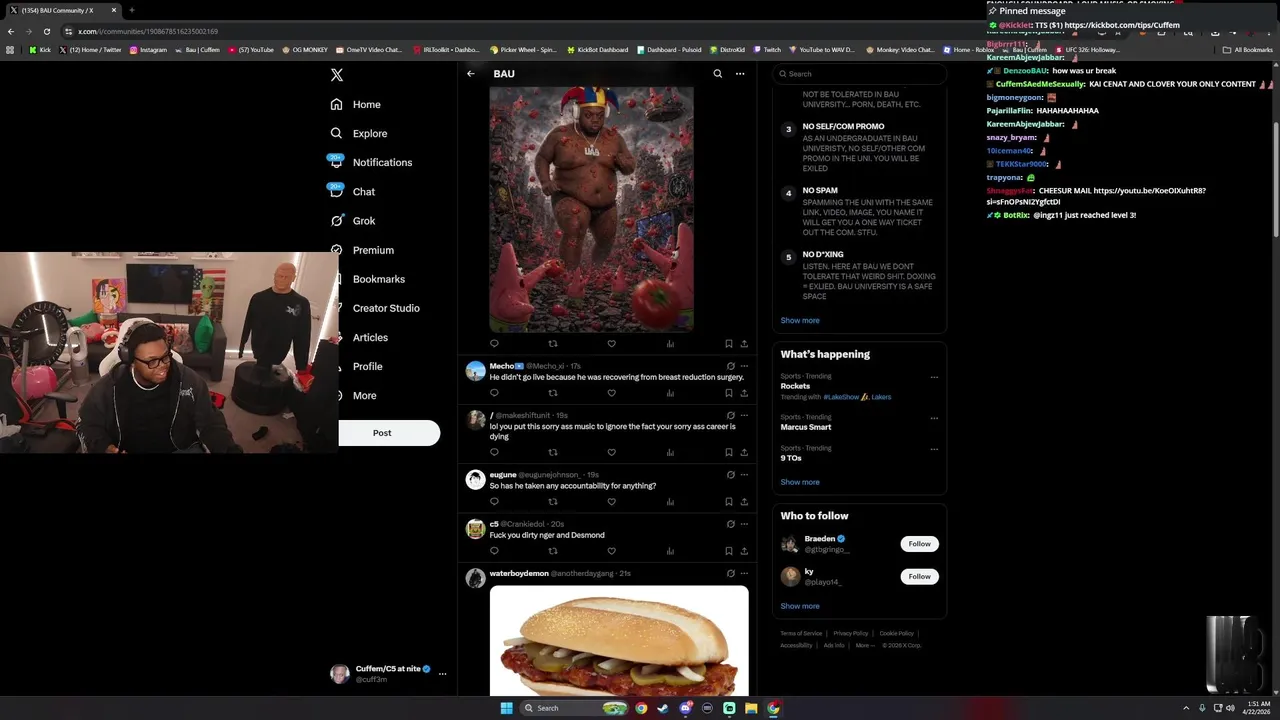Like eugune's accountability post

(611, 502)
